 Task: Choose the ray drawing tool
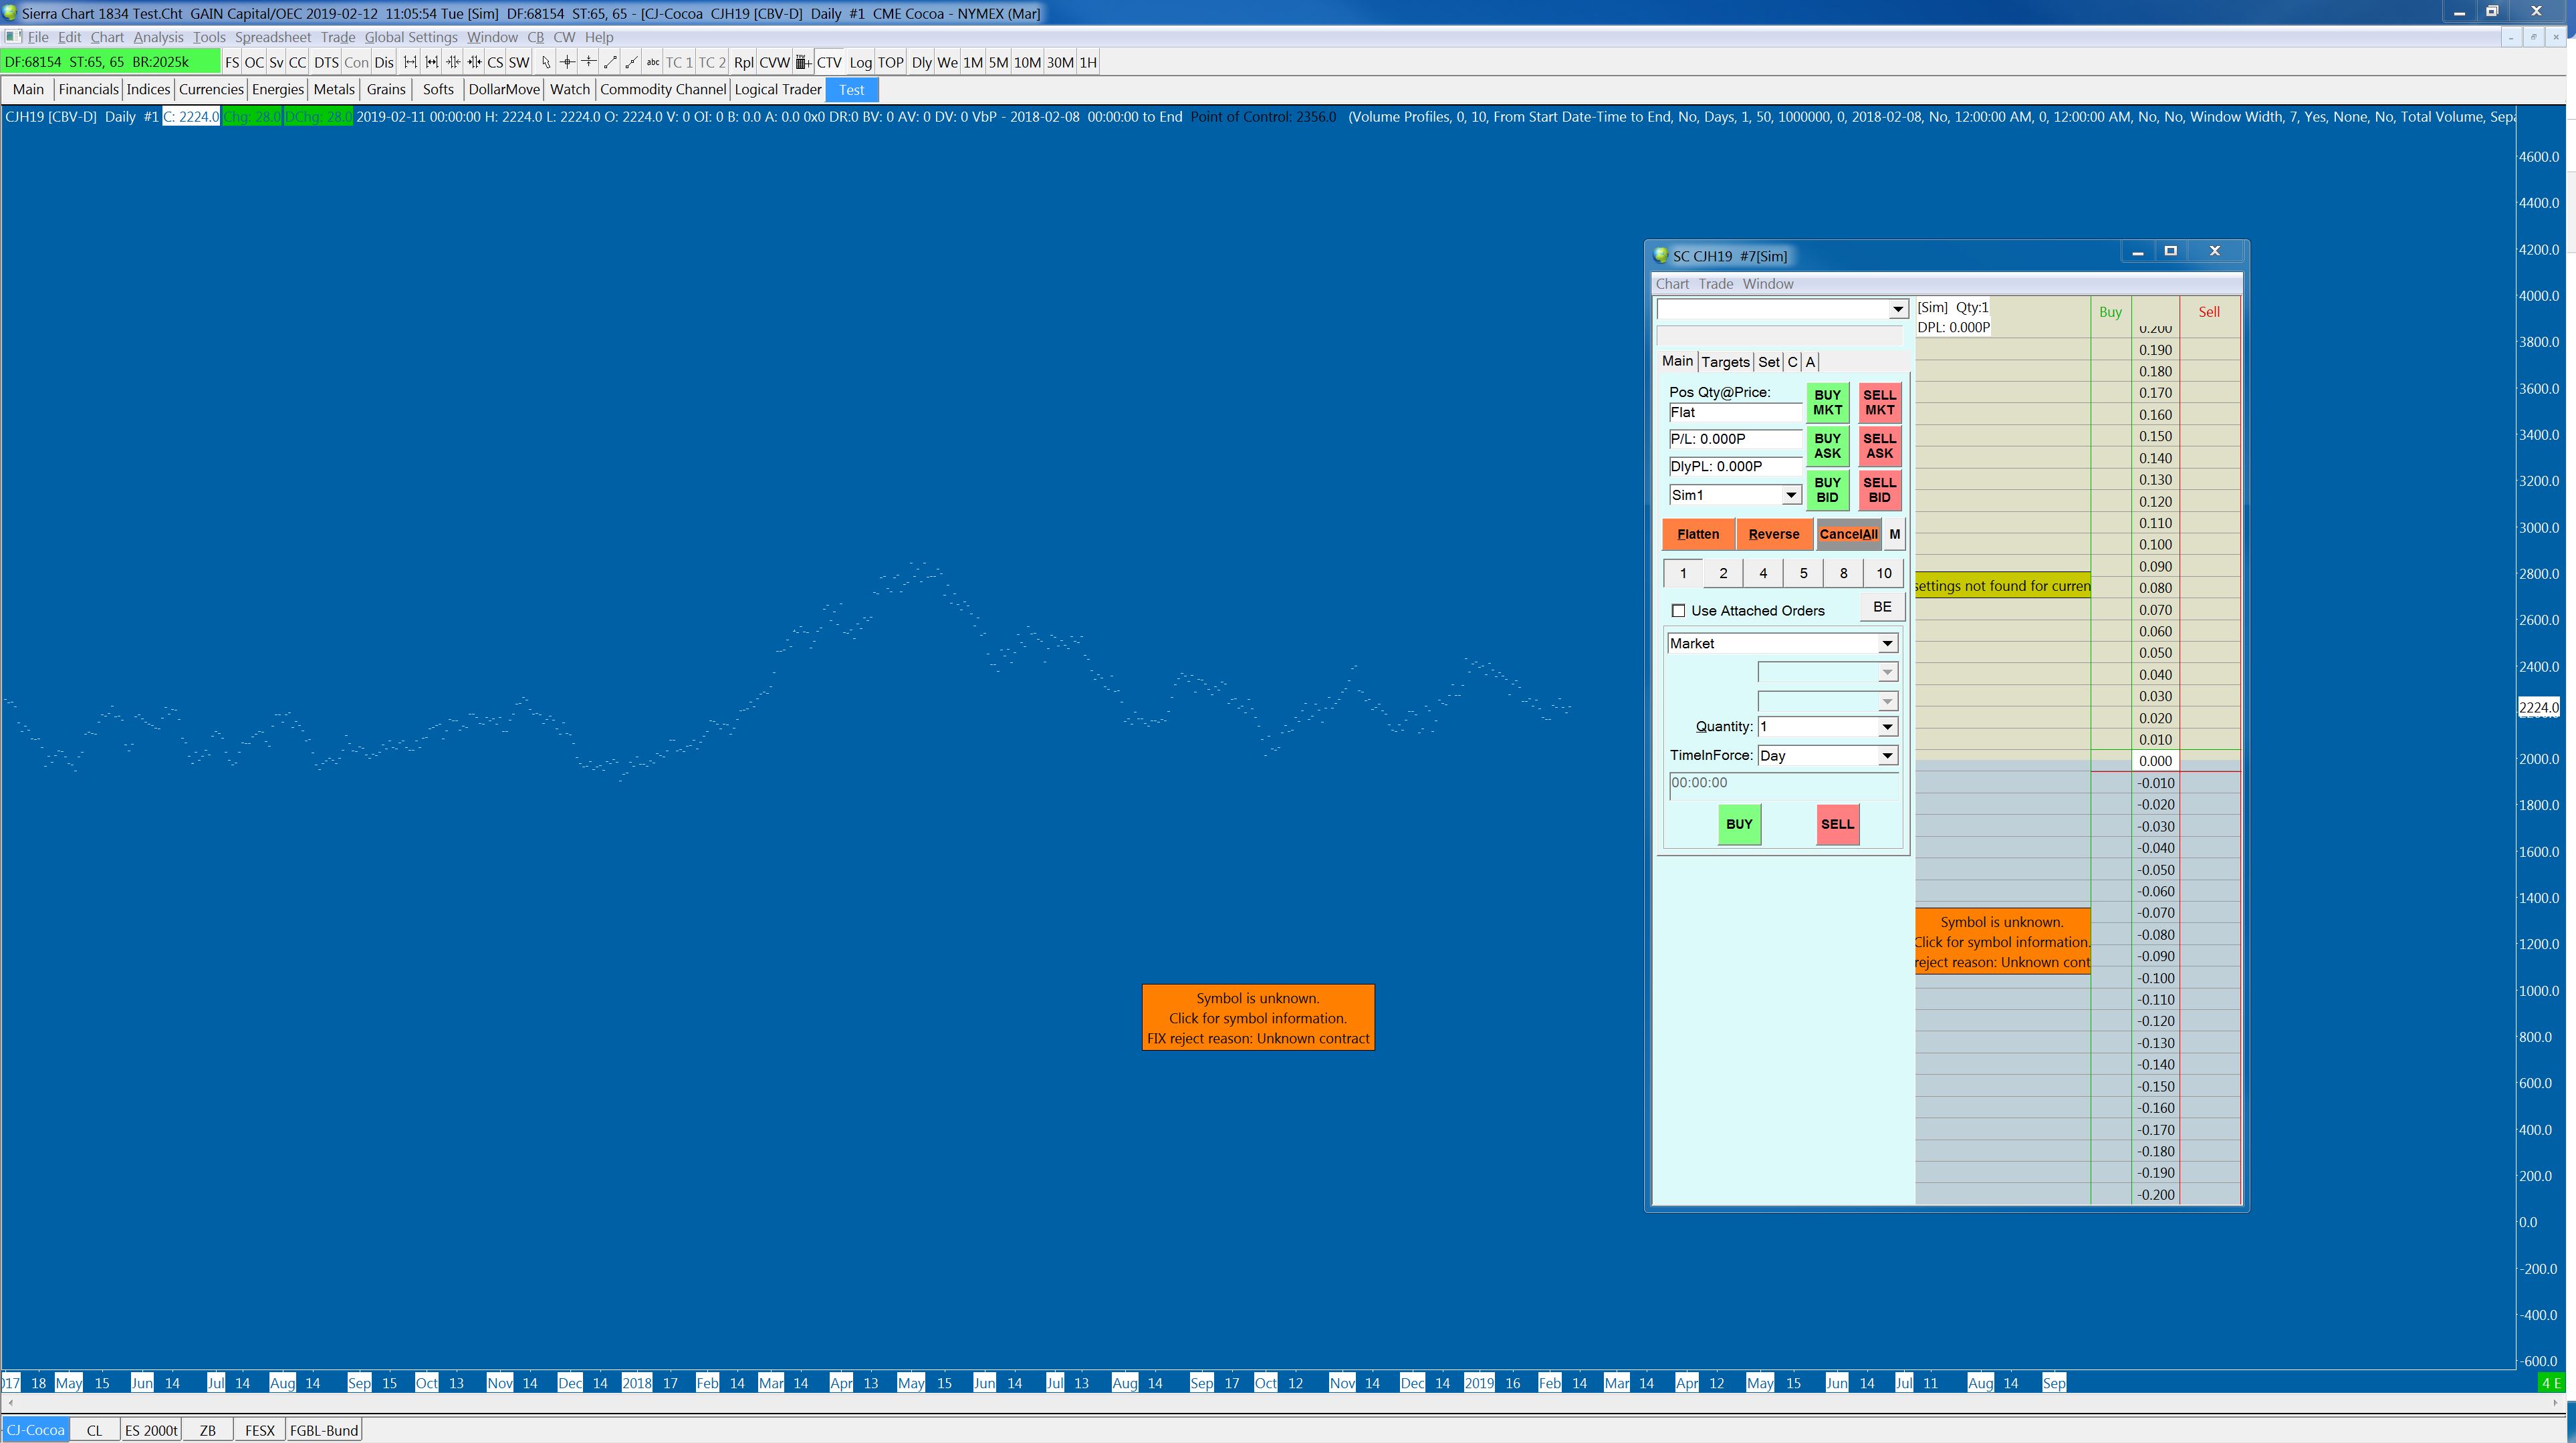click(x=632, y=62)
